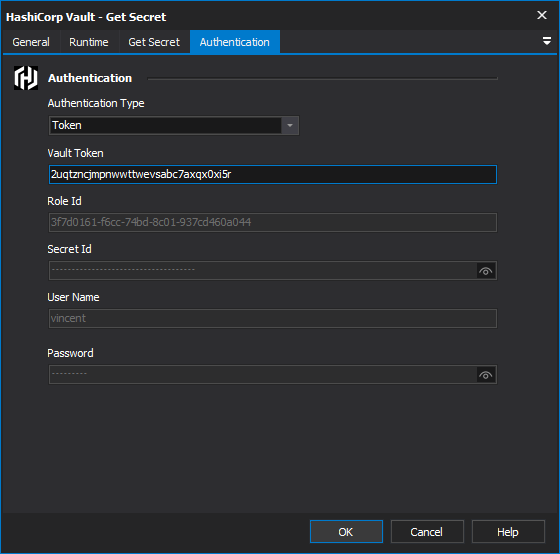The image size is (560, 554).
Task: Open the Token authentication type combo box
Action: pos(174,125)
